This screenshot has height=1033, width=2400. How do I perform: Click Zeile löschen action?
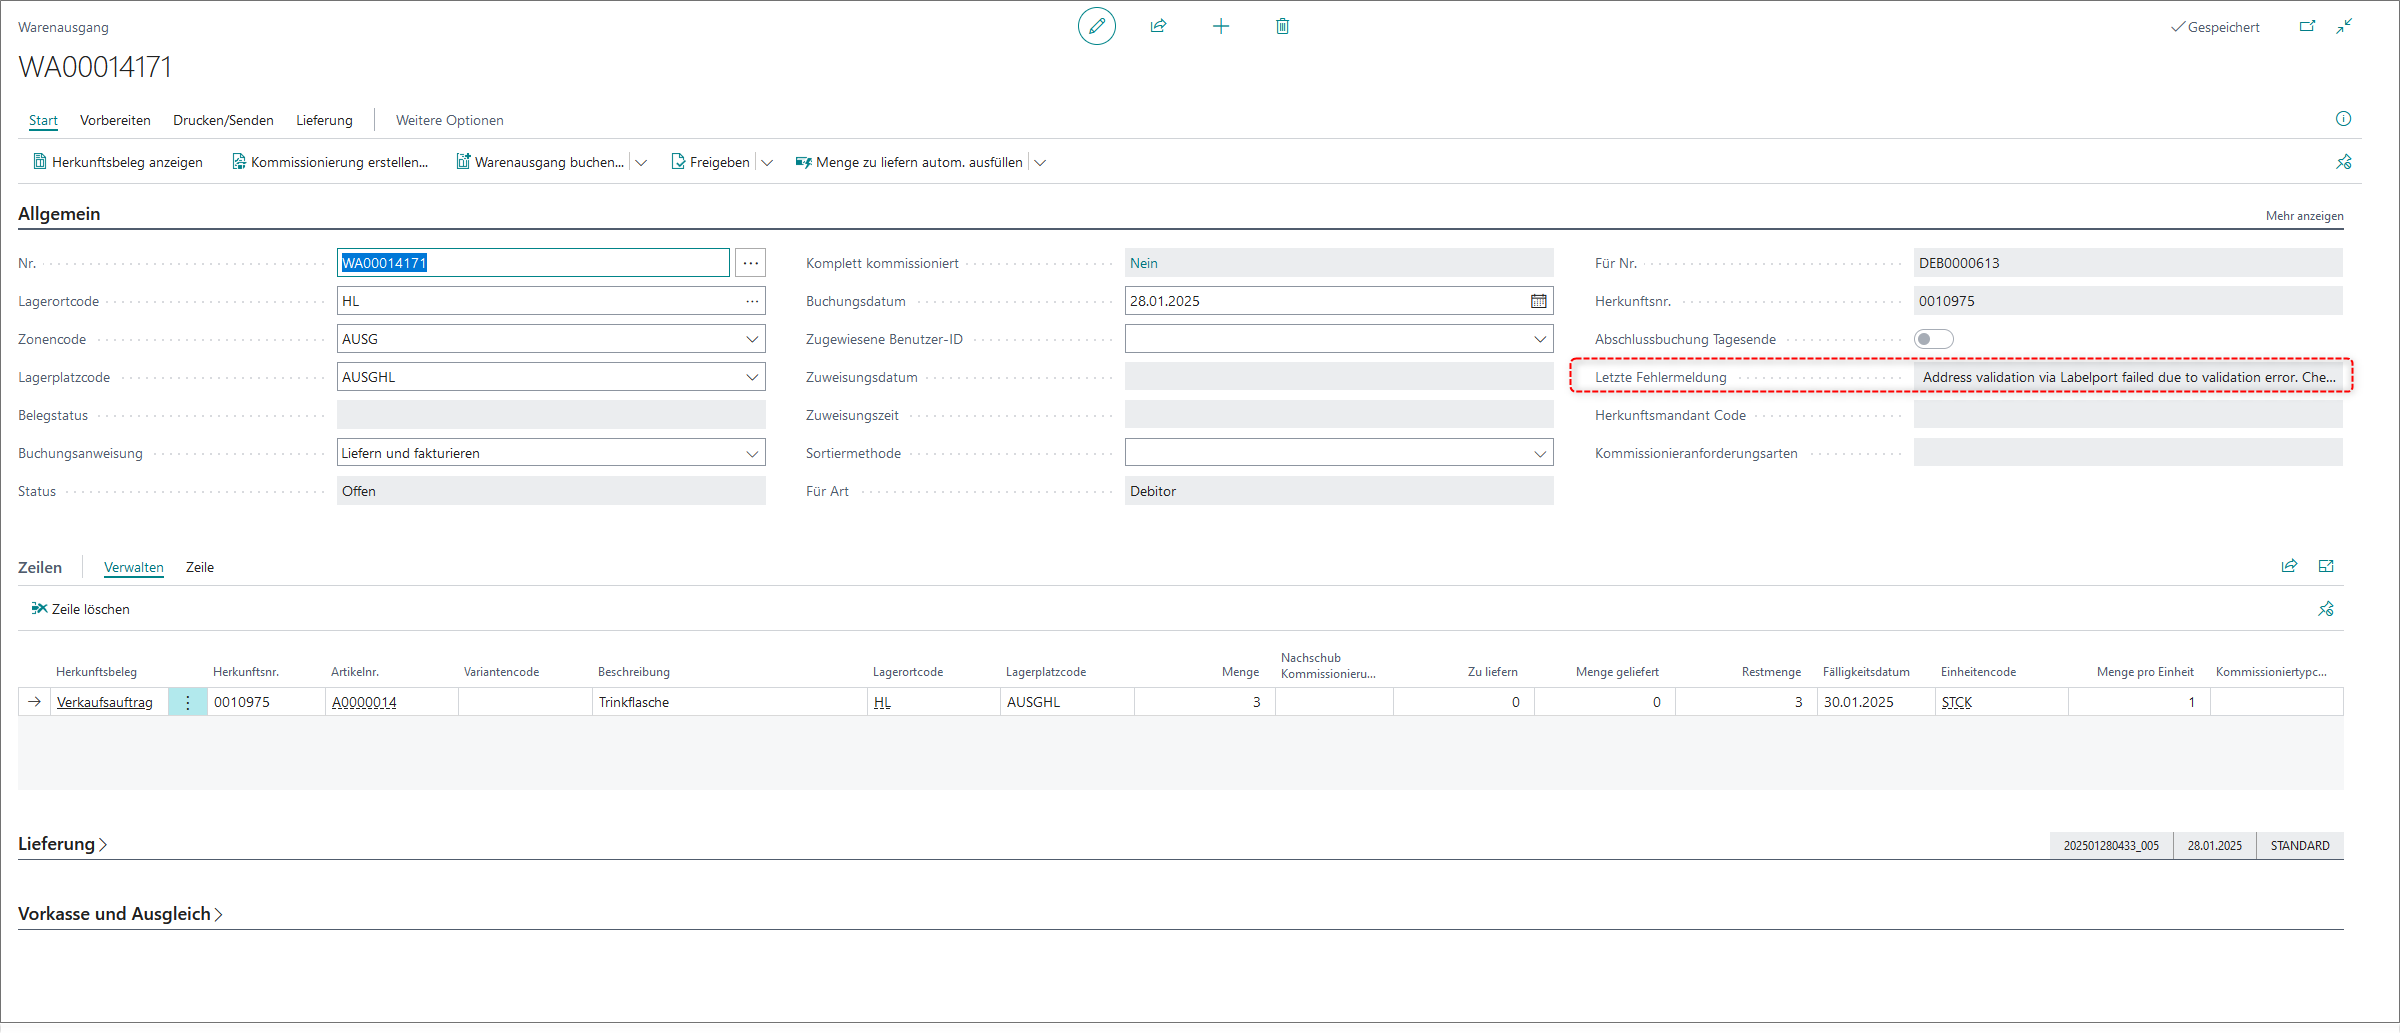coord(80,609)
